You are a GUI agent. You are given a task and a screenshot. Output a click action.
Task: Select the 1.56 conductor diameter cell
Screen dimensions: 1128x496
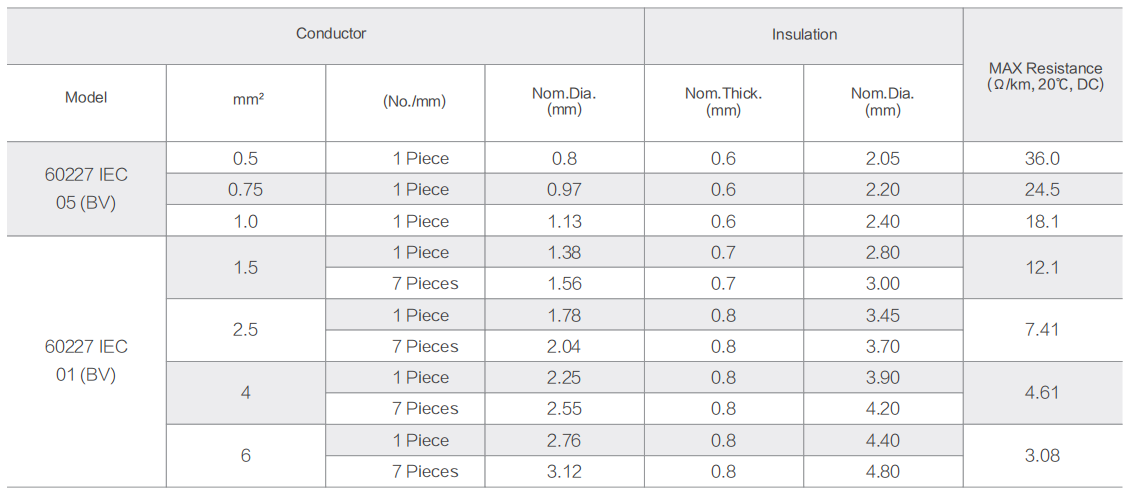pyautogui.click(x=564, y=284)
